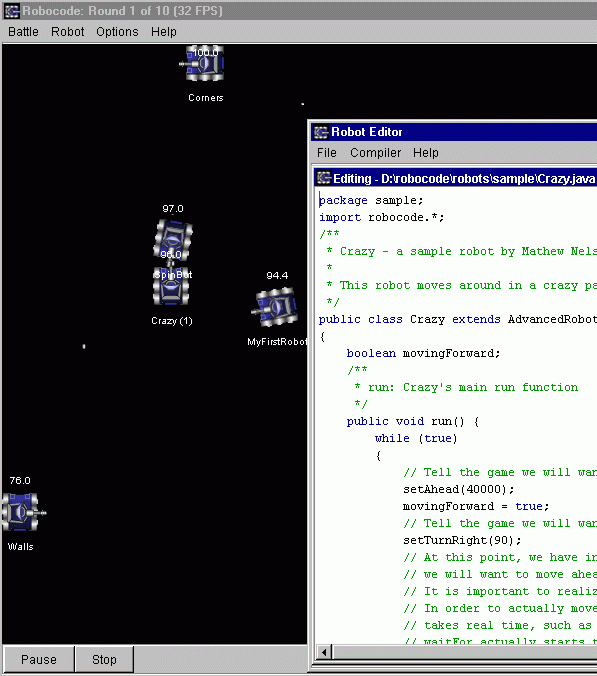
Task: Place cursor on setAhead(40000) code line
Action: [459, 489]
